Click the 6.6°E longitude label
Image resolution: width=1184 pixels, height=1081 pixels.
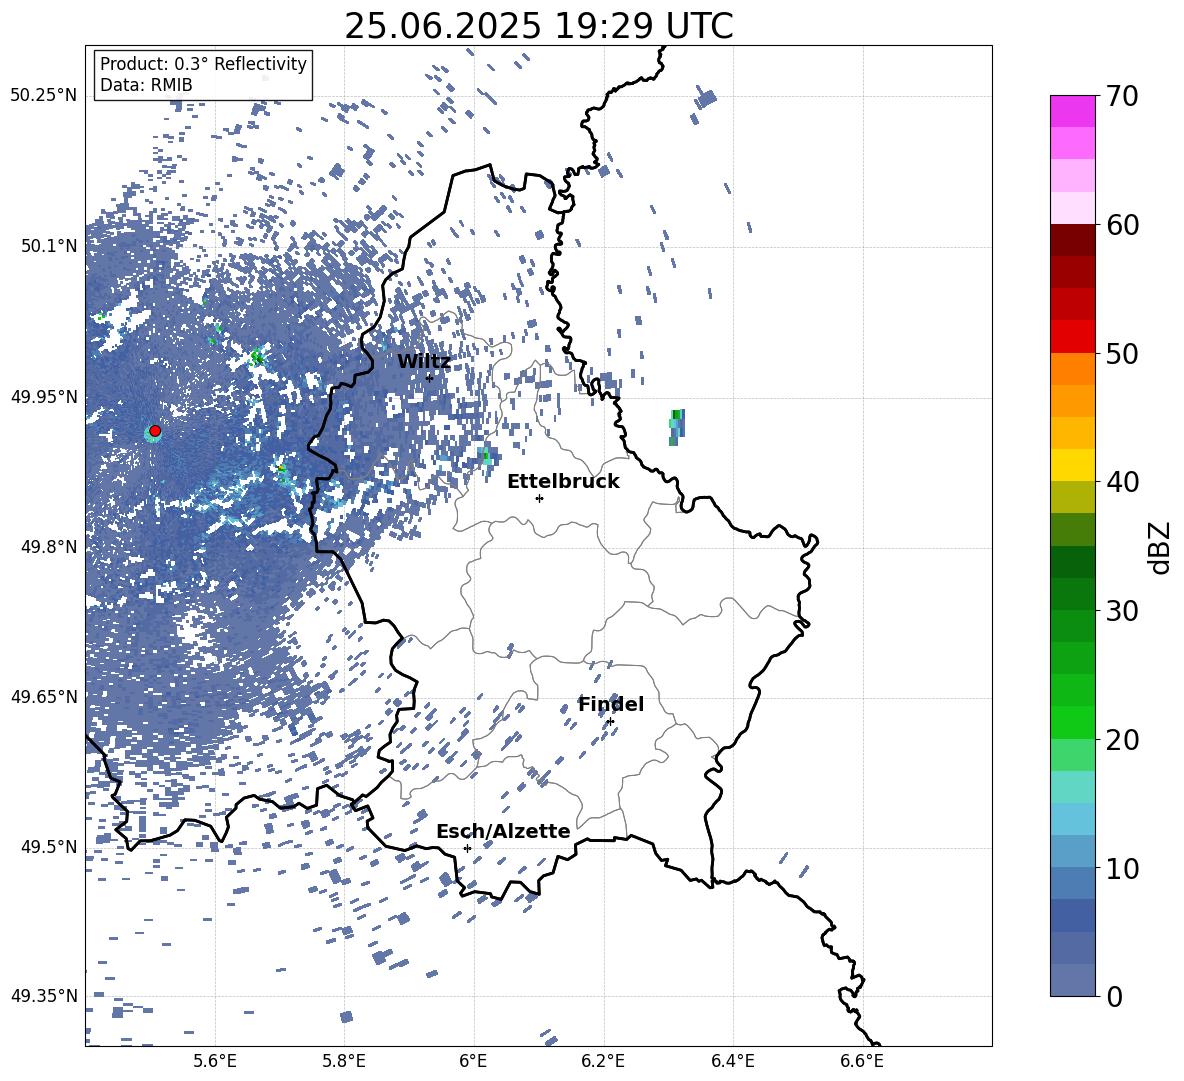(862, 1061)
